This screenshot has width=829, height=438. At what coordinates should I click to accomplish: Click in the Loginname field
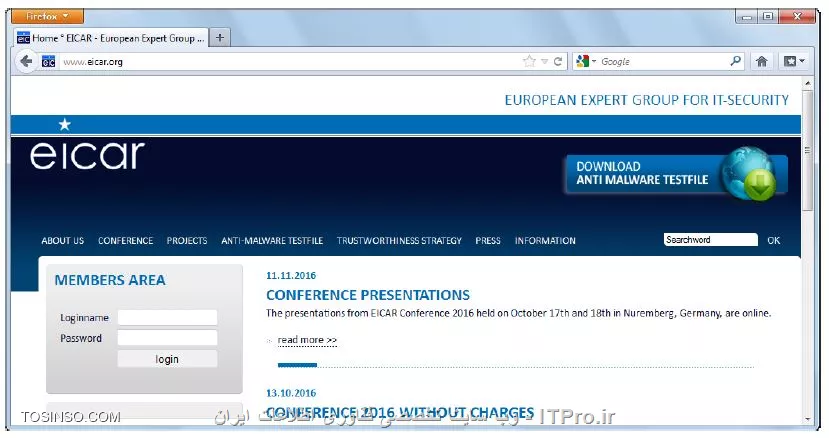(x=167, y=317)
